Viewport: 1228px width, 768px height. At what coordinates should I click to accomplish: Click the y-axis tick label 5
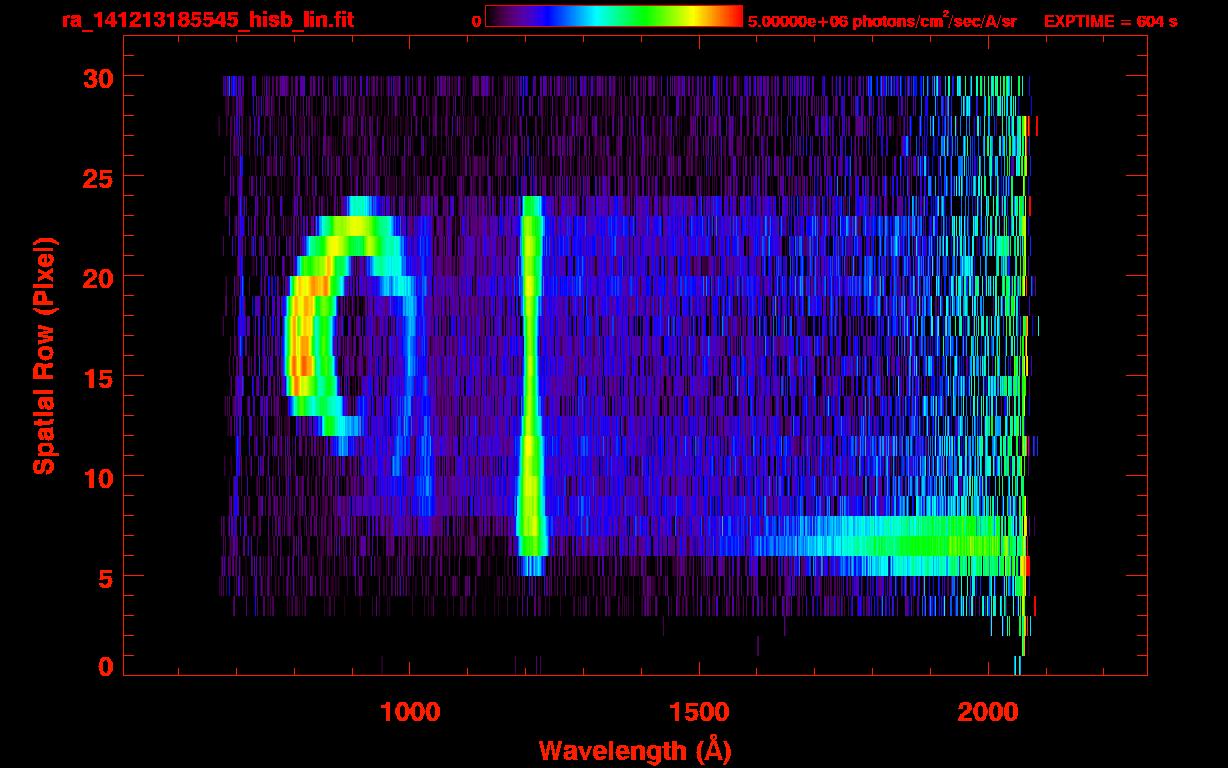pyautogui.click(x=106, y=577)
